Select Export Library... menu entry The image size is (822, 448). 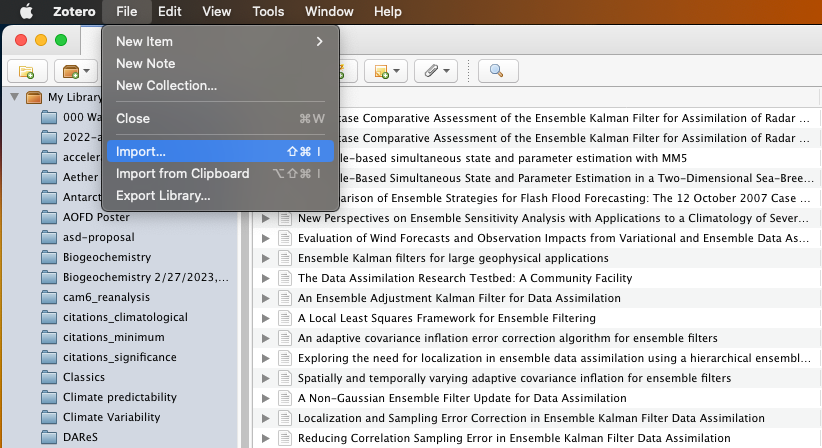click(x=163, y=195)
